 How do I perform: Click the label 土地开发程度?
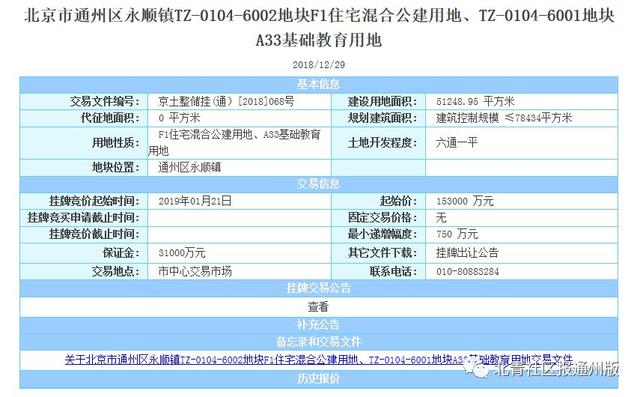pos(382,143)
